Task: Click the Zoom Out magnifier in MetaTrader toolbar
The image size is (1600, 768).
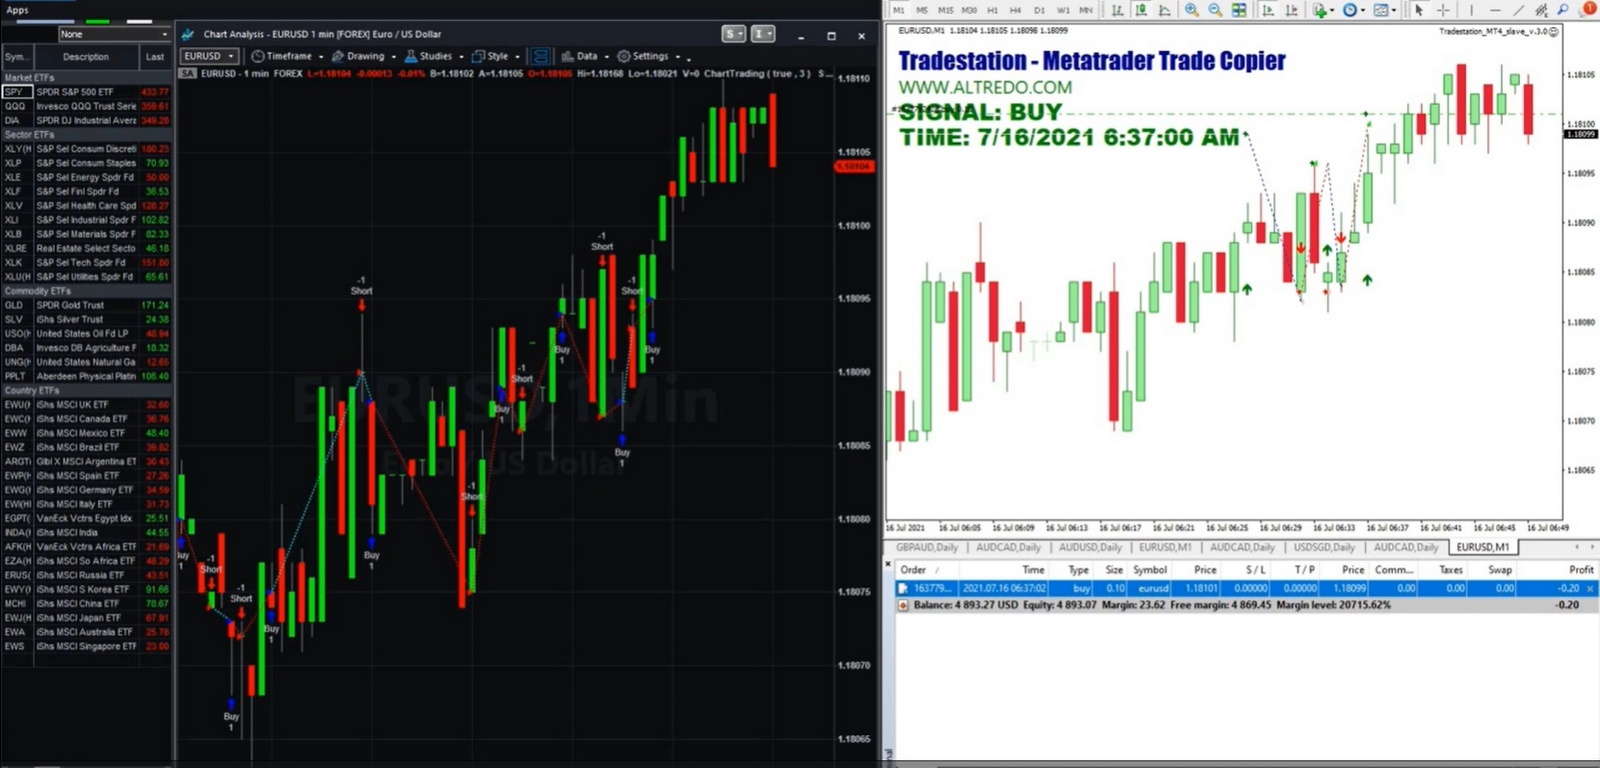Action: [x=1215, y=10]
